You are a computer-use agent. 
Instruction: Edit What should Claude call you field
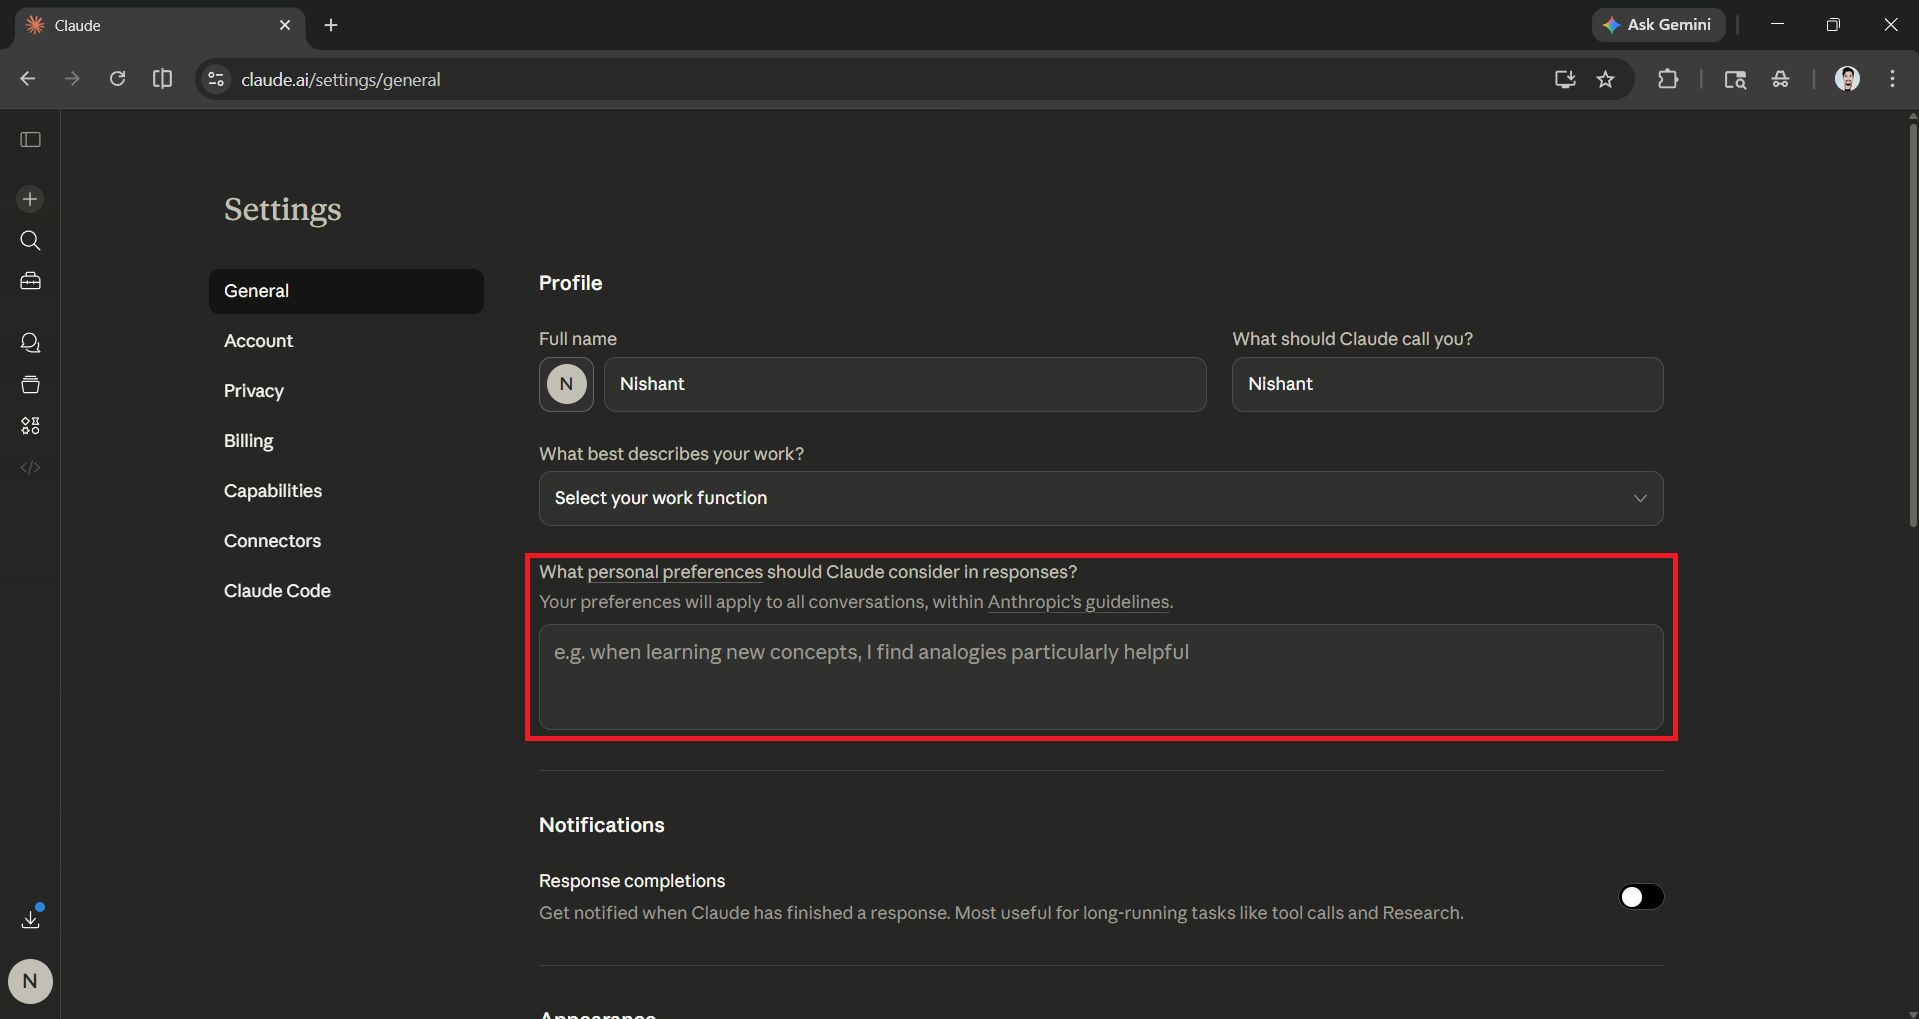point(1447,384)
